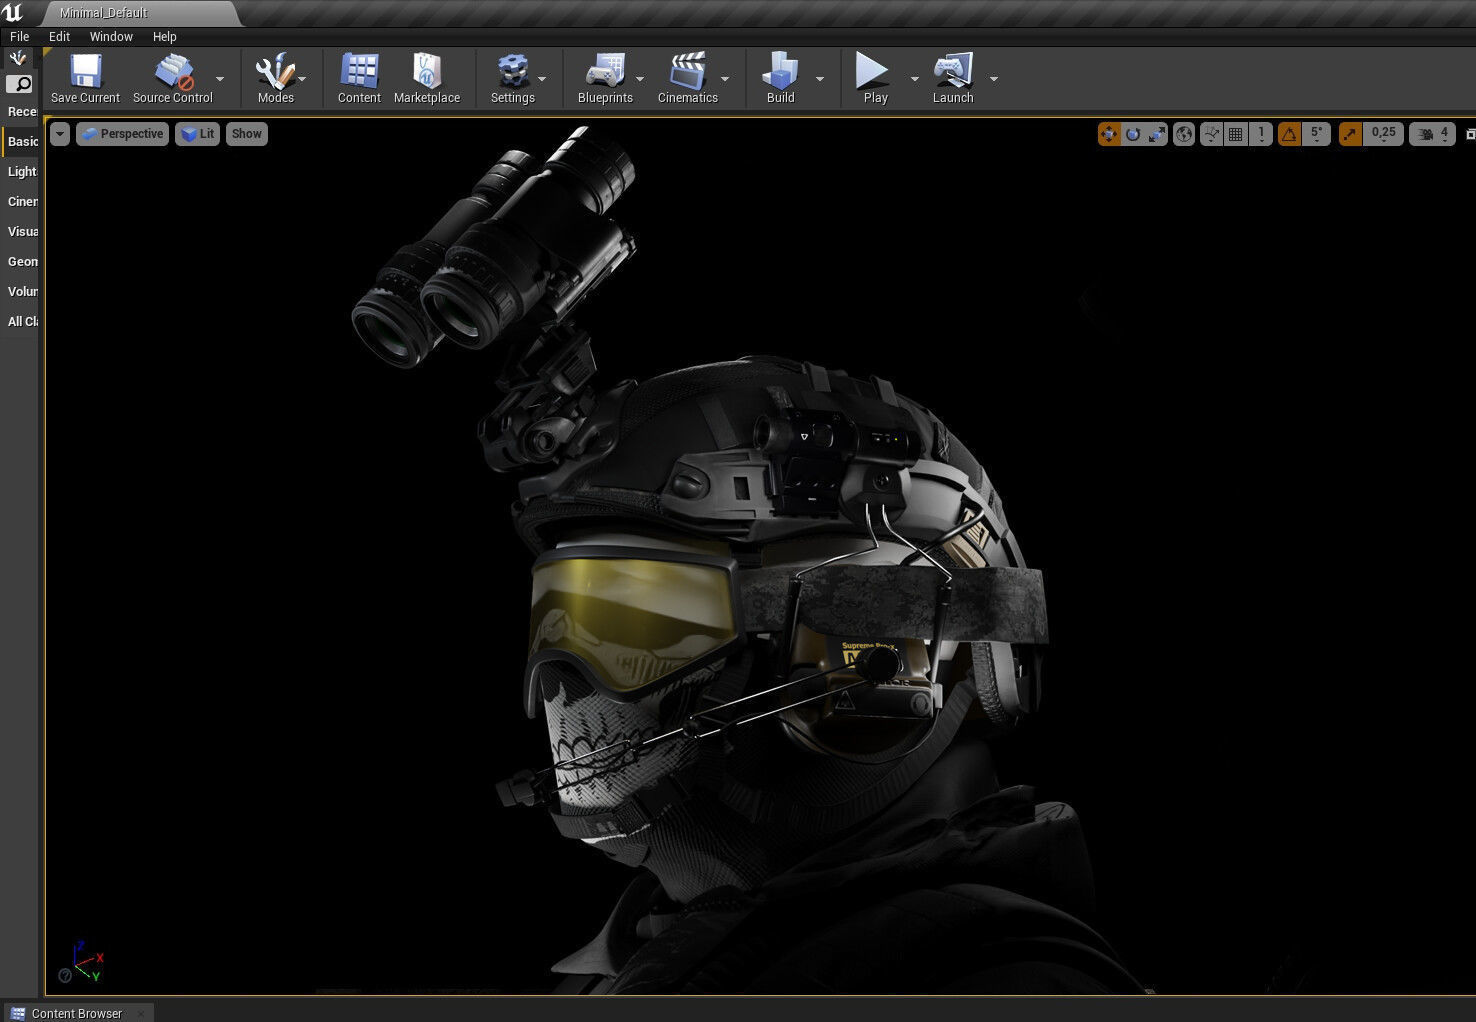Expand the Modes dropdown arrow

302,78
